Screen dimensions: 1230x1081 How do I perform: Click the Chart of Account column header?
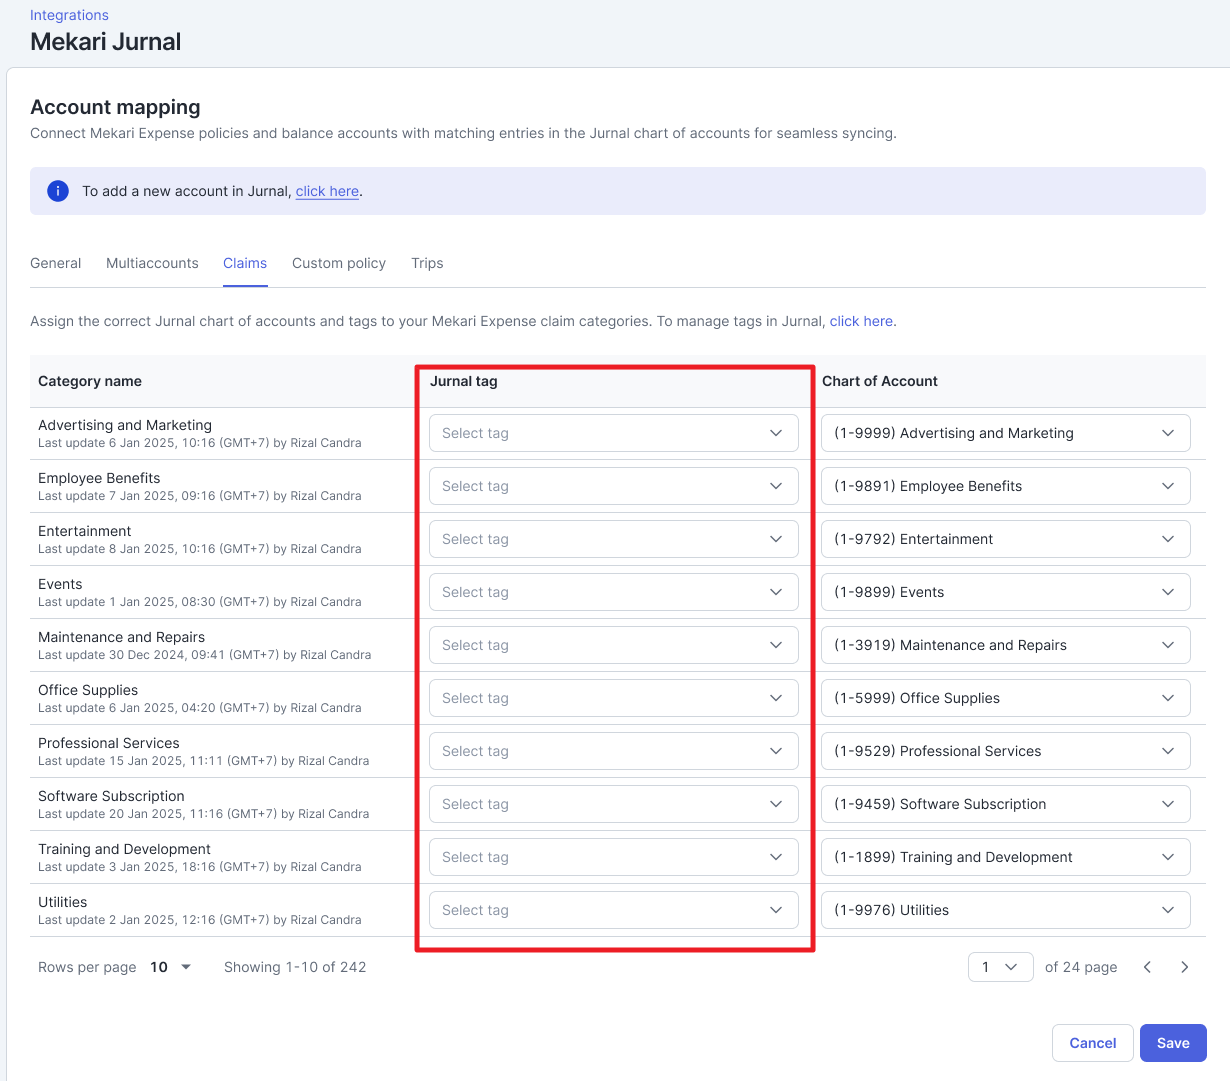[880, 381]
